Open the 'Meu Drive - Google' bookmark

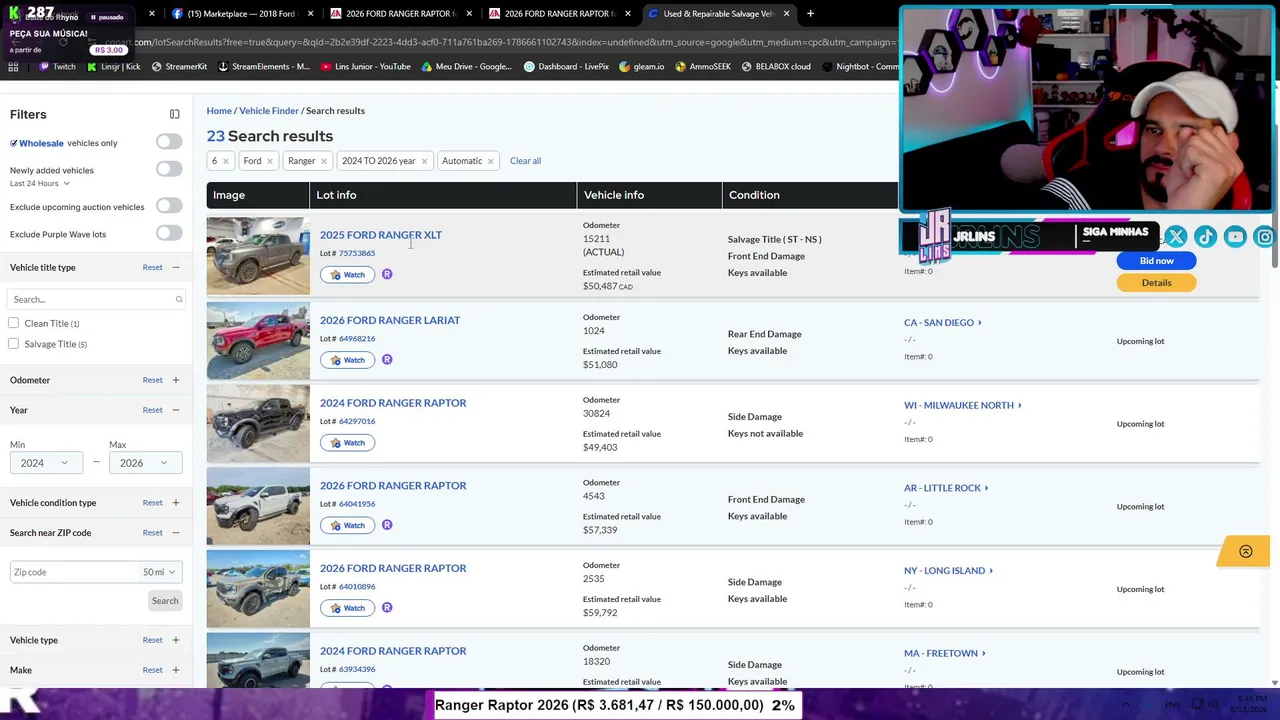point(467,67)
